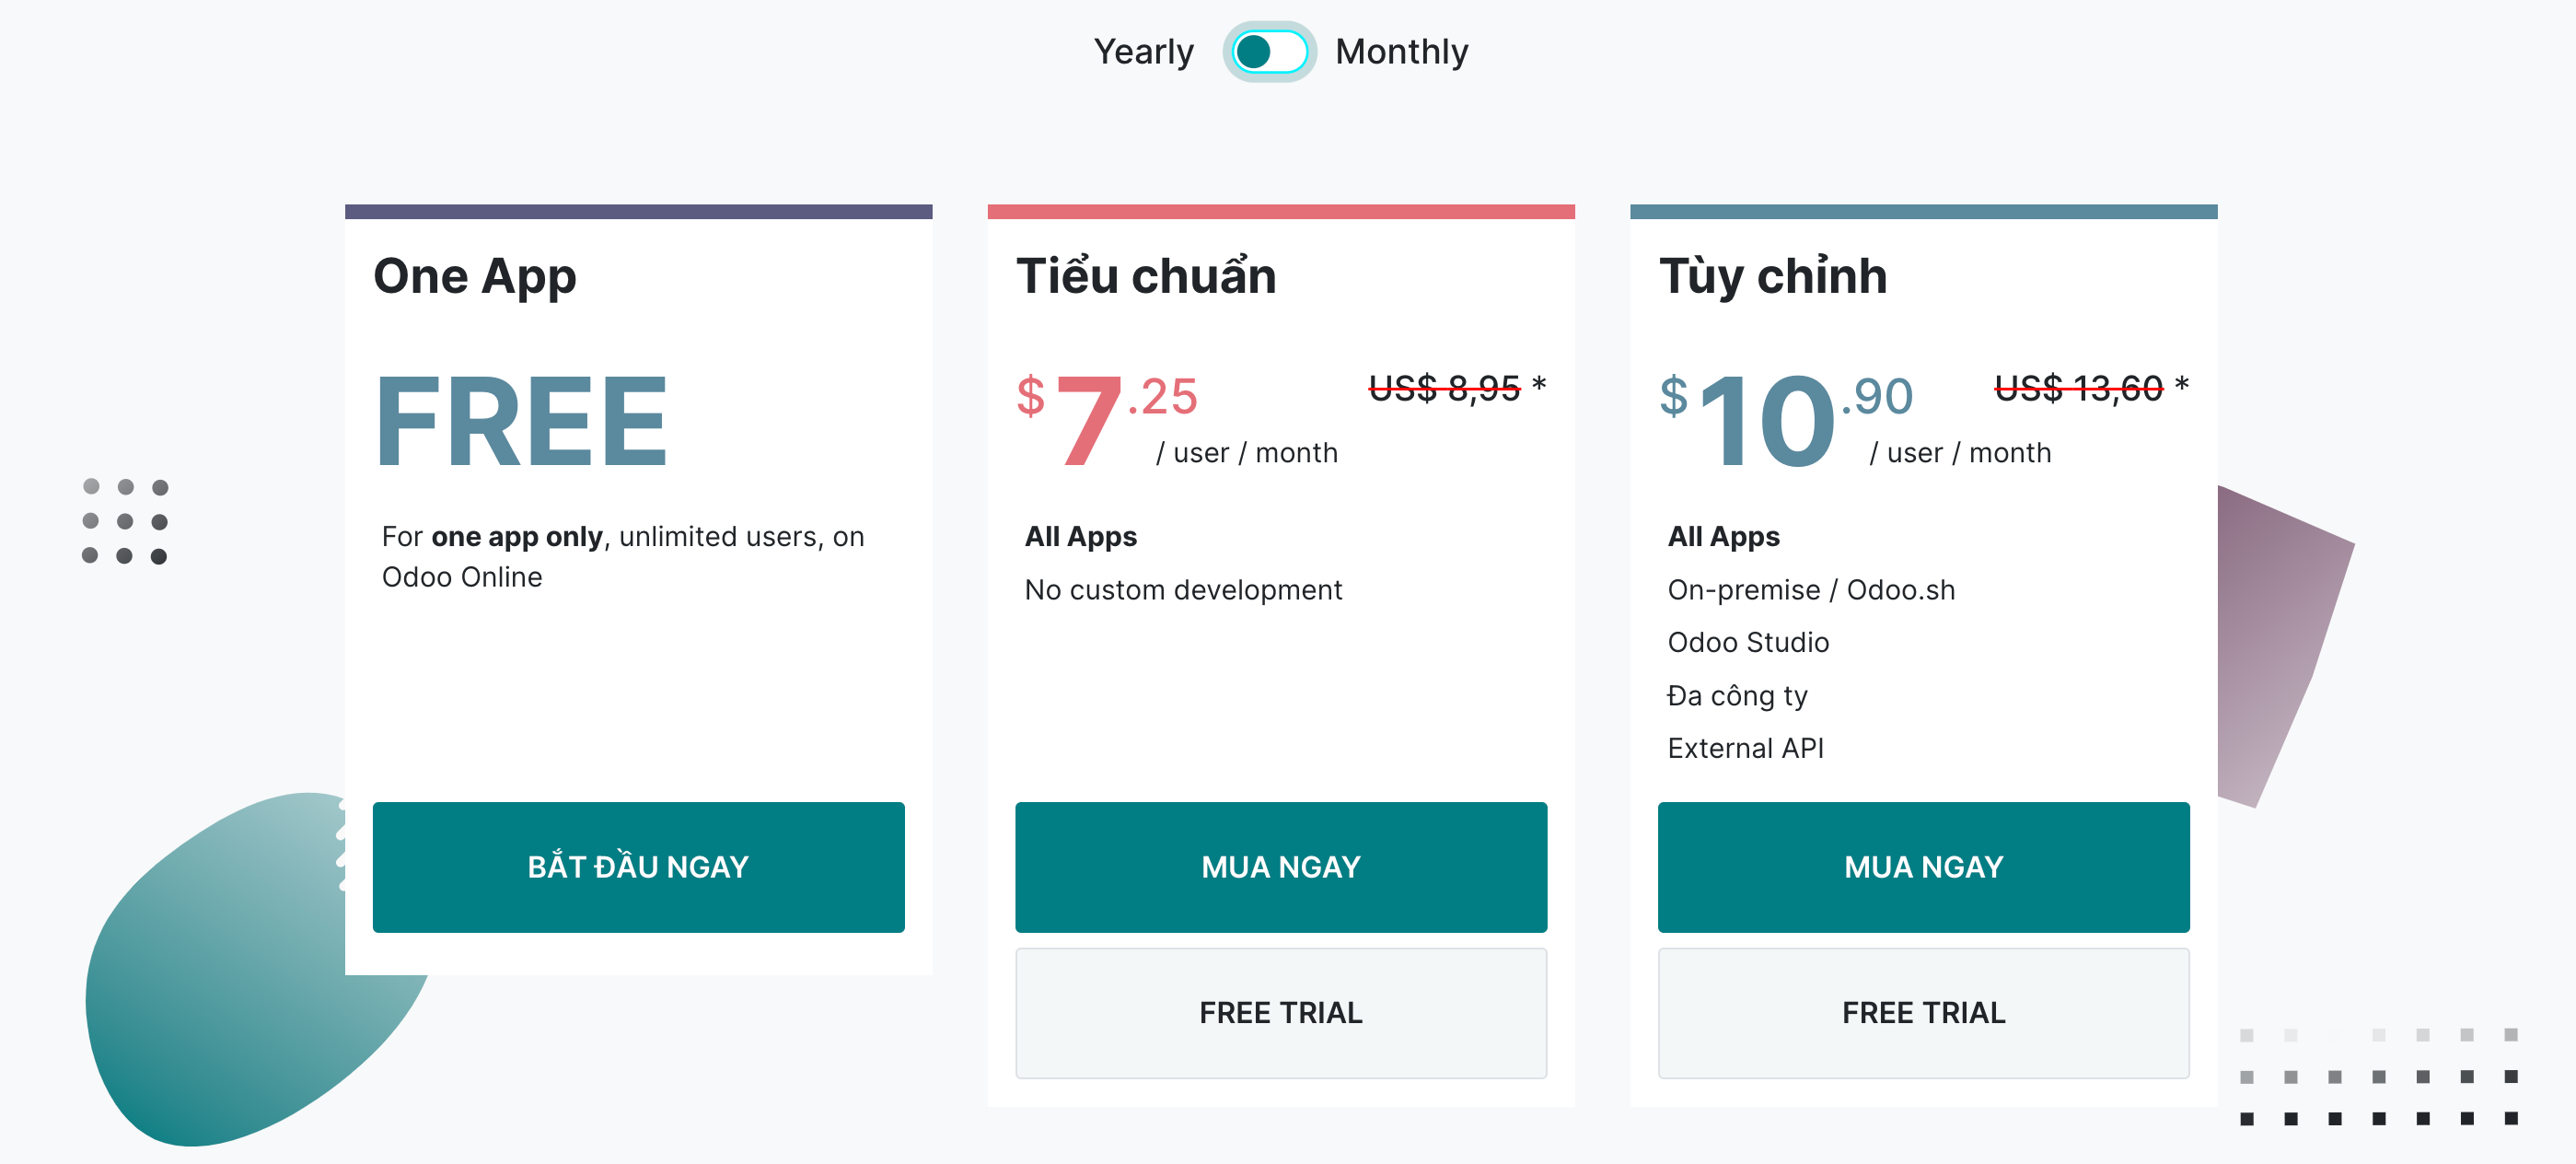2576x1164 pixels.
Task: Click the $7.25 per user price
Action: 1106,418
